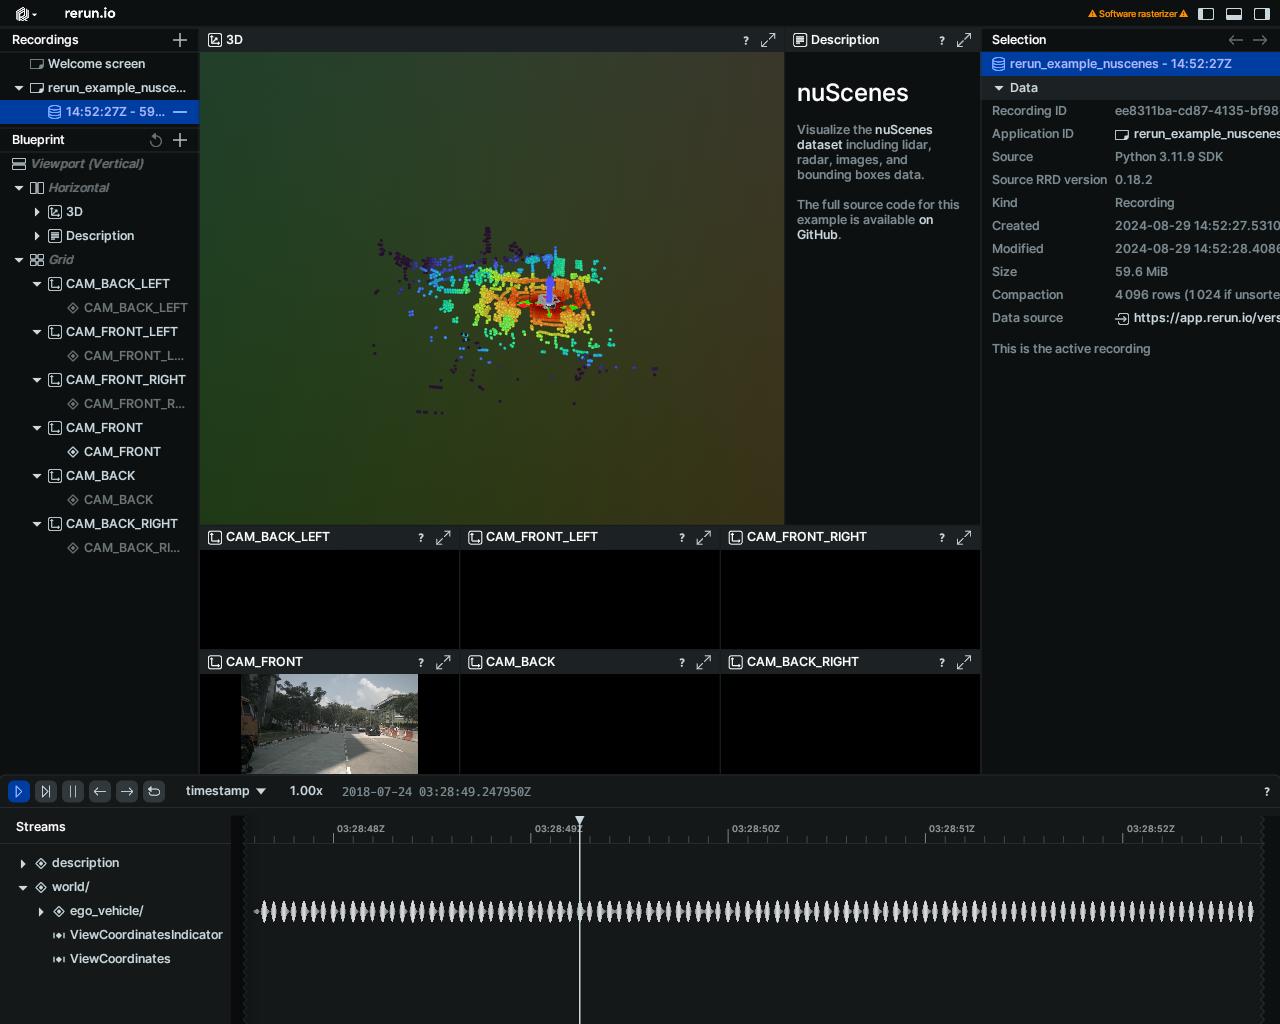
Task: Click the timeline playhead marker
Action: pos(579,821)
